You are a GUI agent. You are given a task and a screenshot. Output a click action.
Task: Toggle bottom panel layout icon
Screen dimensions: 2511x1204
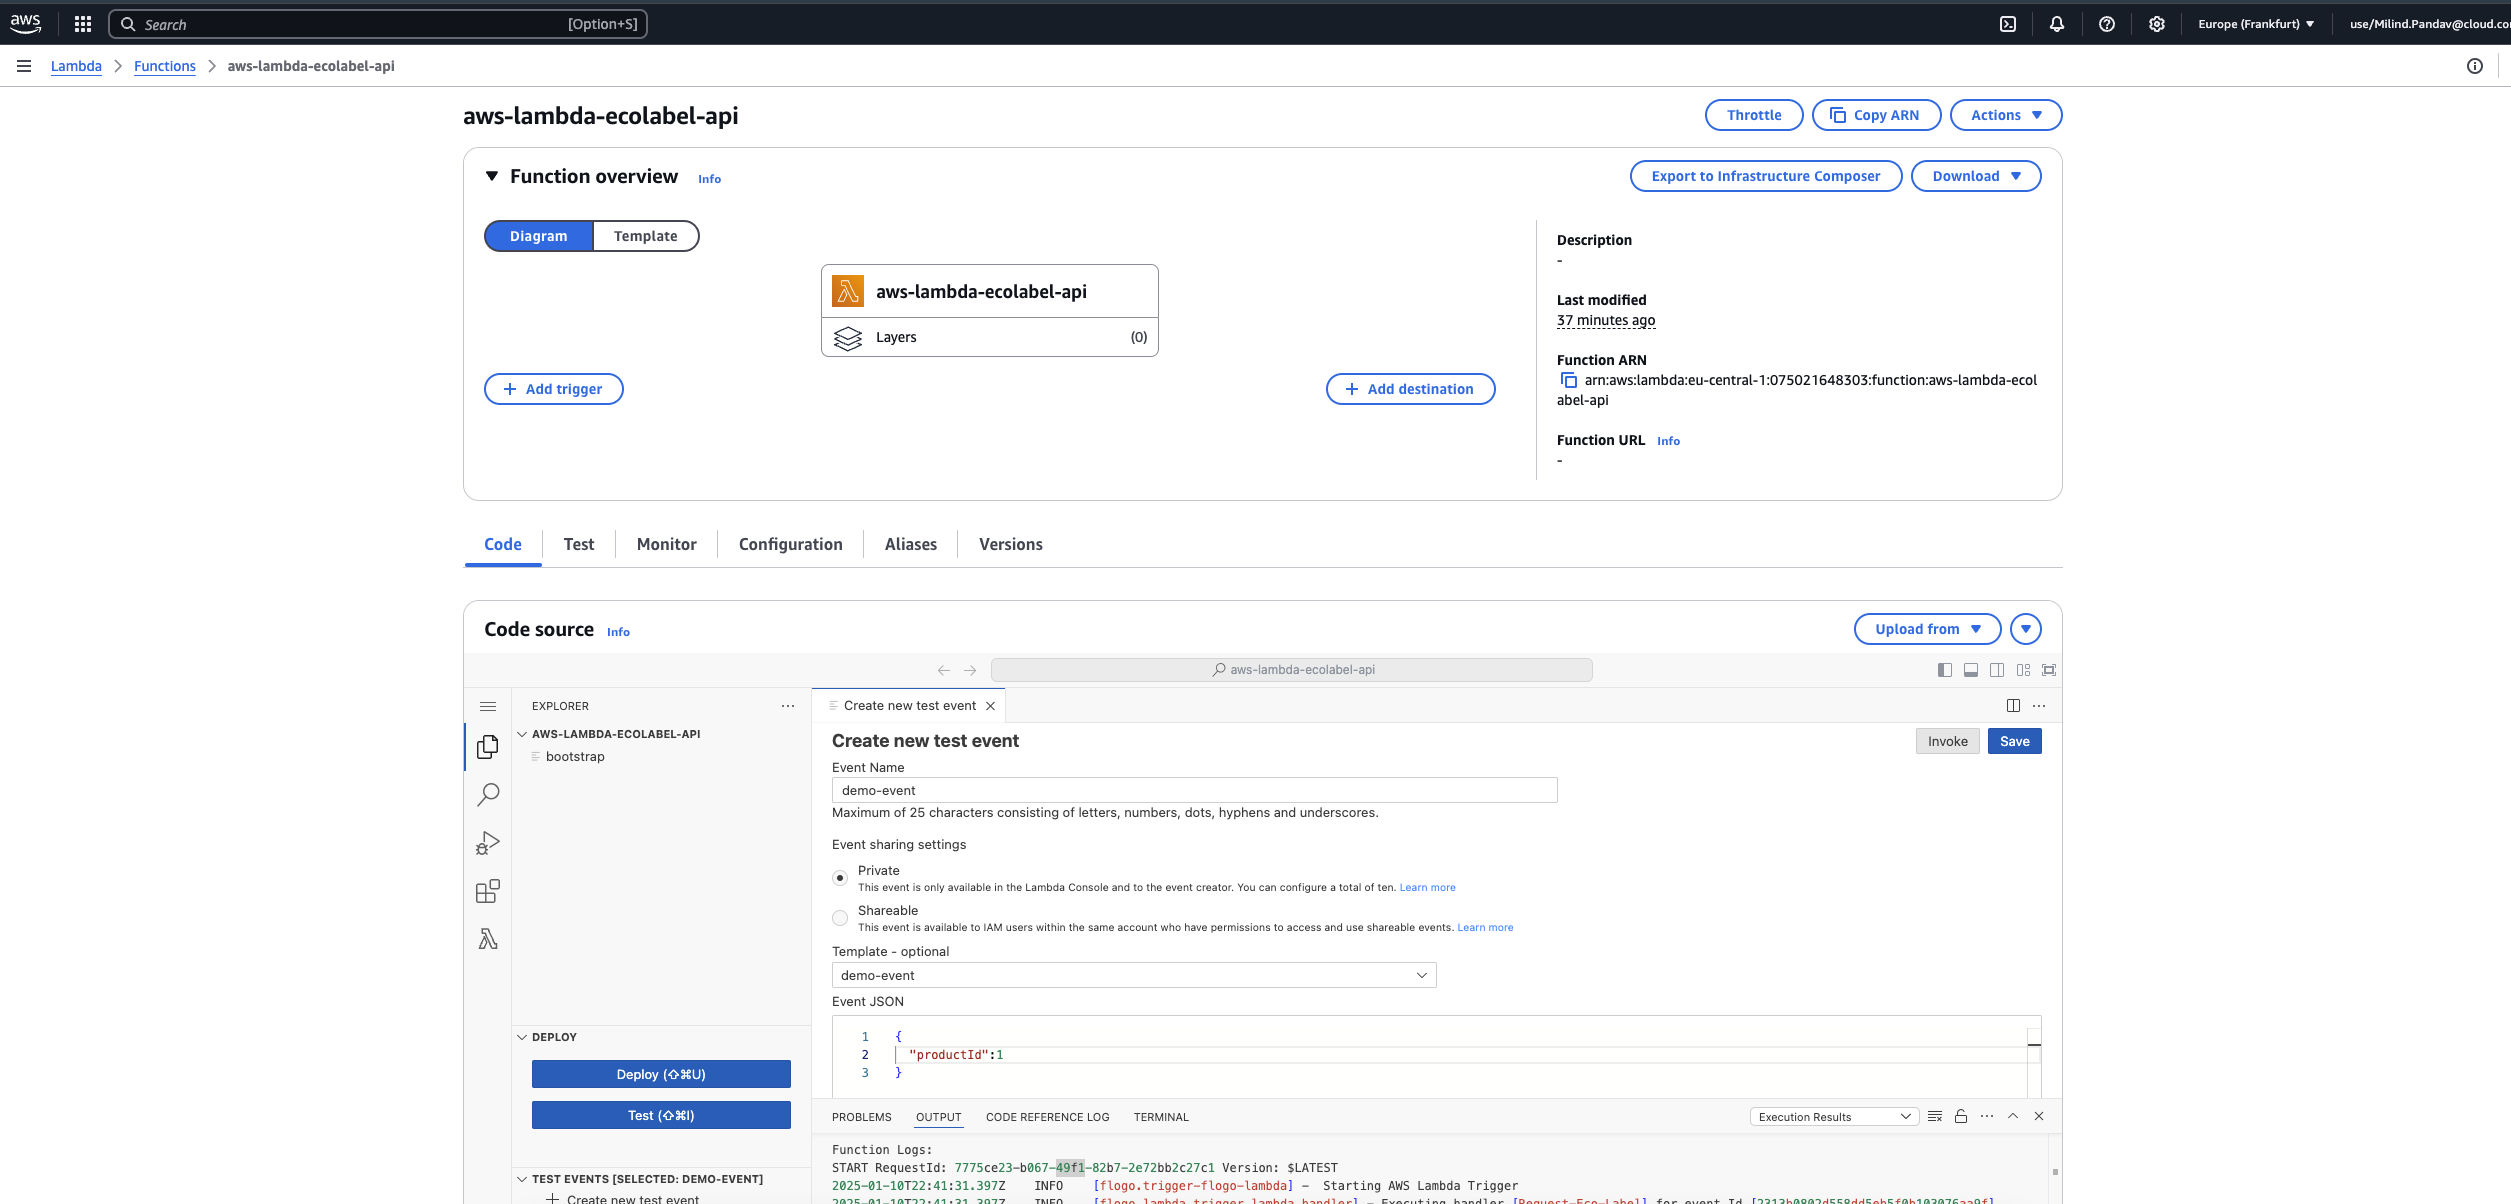pos(1971,670)
